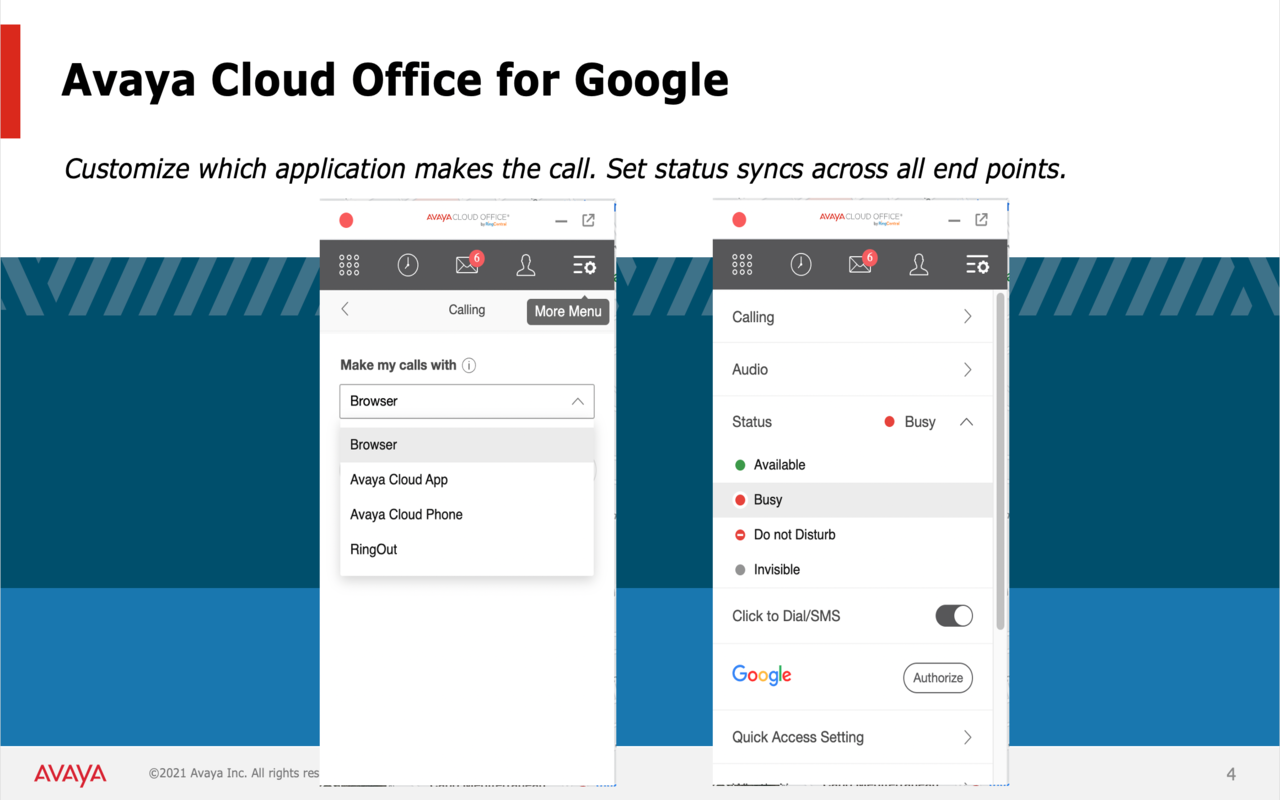Image resolution: width=1280 pixels, height=800 pixels.
Task: Set status to Busy in the status list
Action: (x=853, y=500)
